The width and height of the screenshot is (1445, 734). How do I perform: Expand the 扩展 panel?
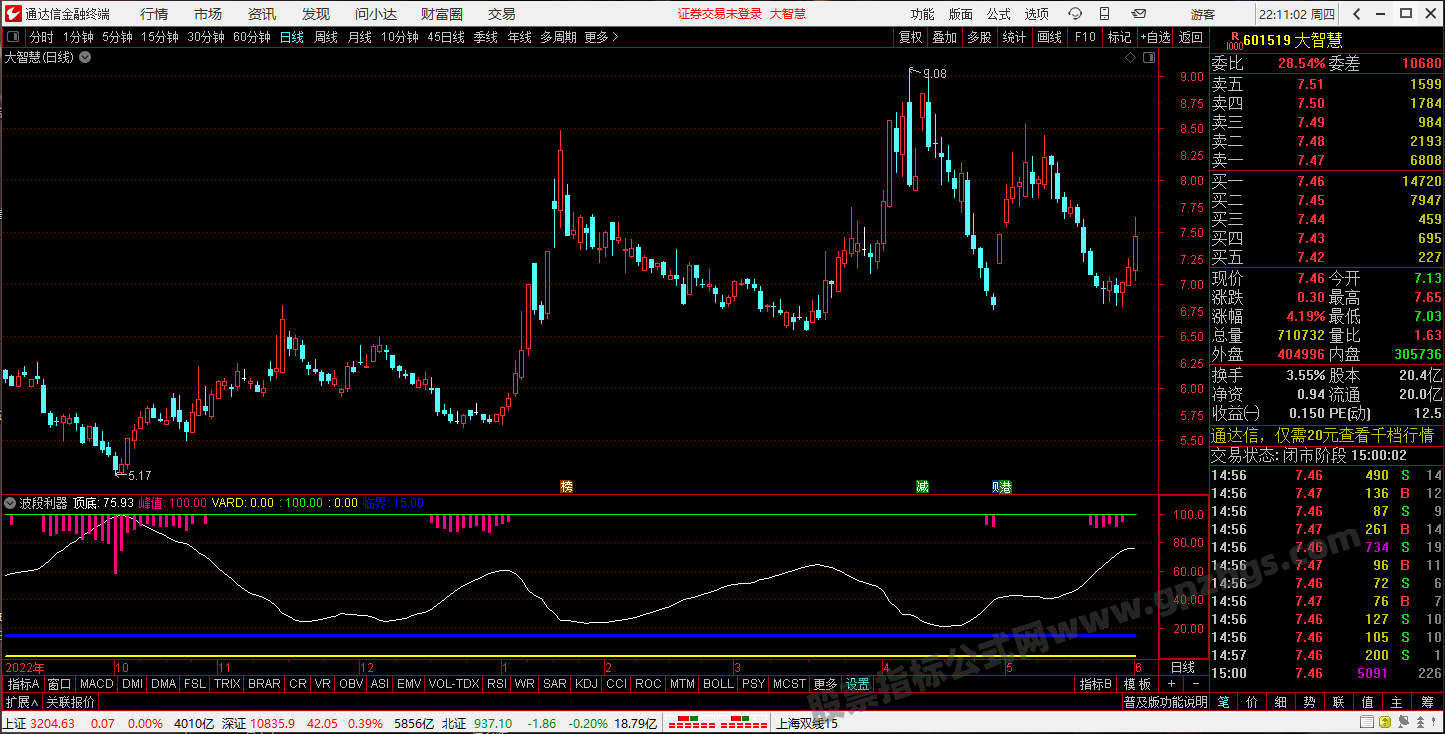tap(20, 702)
